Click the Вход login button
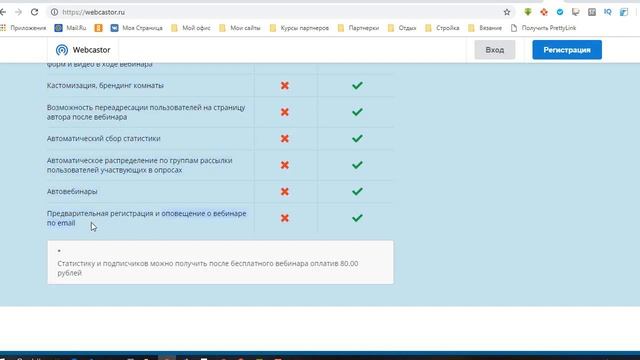The width and height of the screenshot is (640, 360). click(x=495, y=50)
